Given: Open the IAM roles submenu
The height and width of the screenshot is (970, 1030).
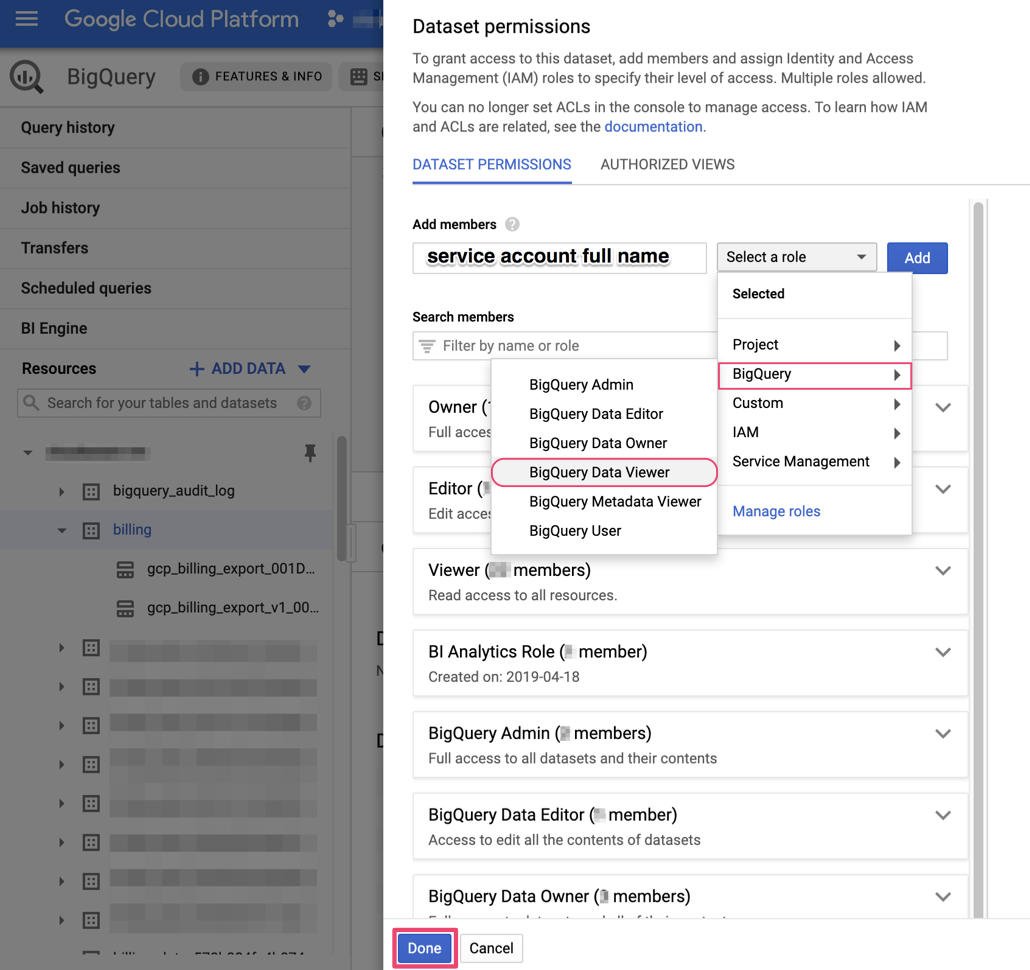Looking at the screenshot, I should click(x=815, y=432).
